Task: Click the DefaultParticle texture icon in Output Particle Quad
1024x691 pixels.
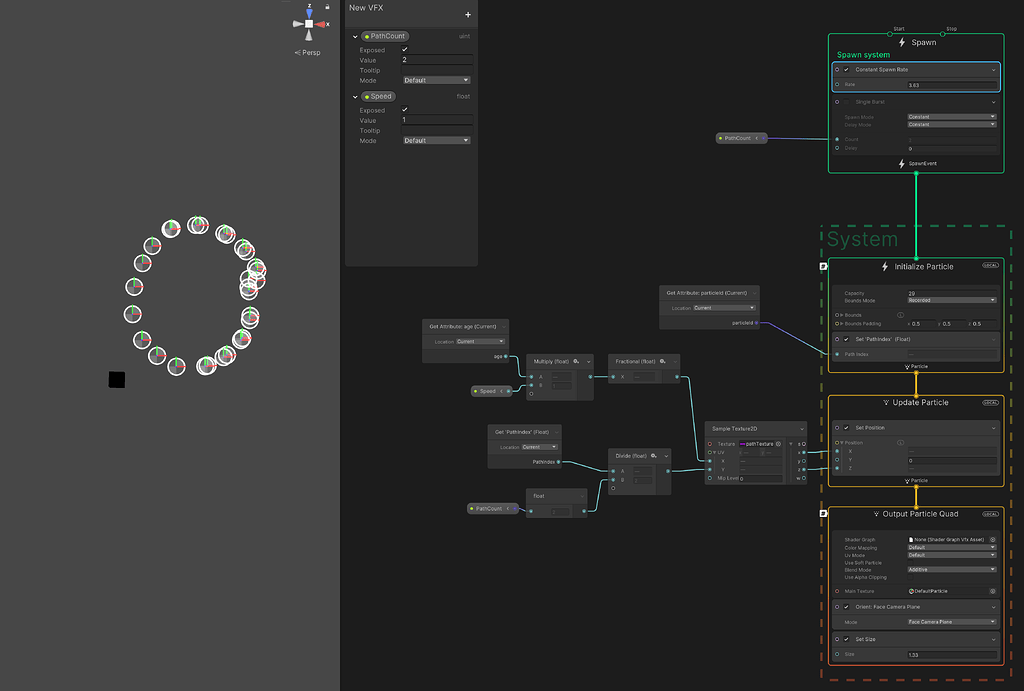Action: tap(912, 591)
